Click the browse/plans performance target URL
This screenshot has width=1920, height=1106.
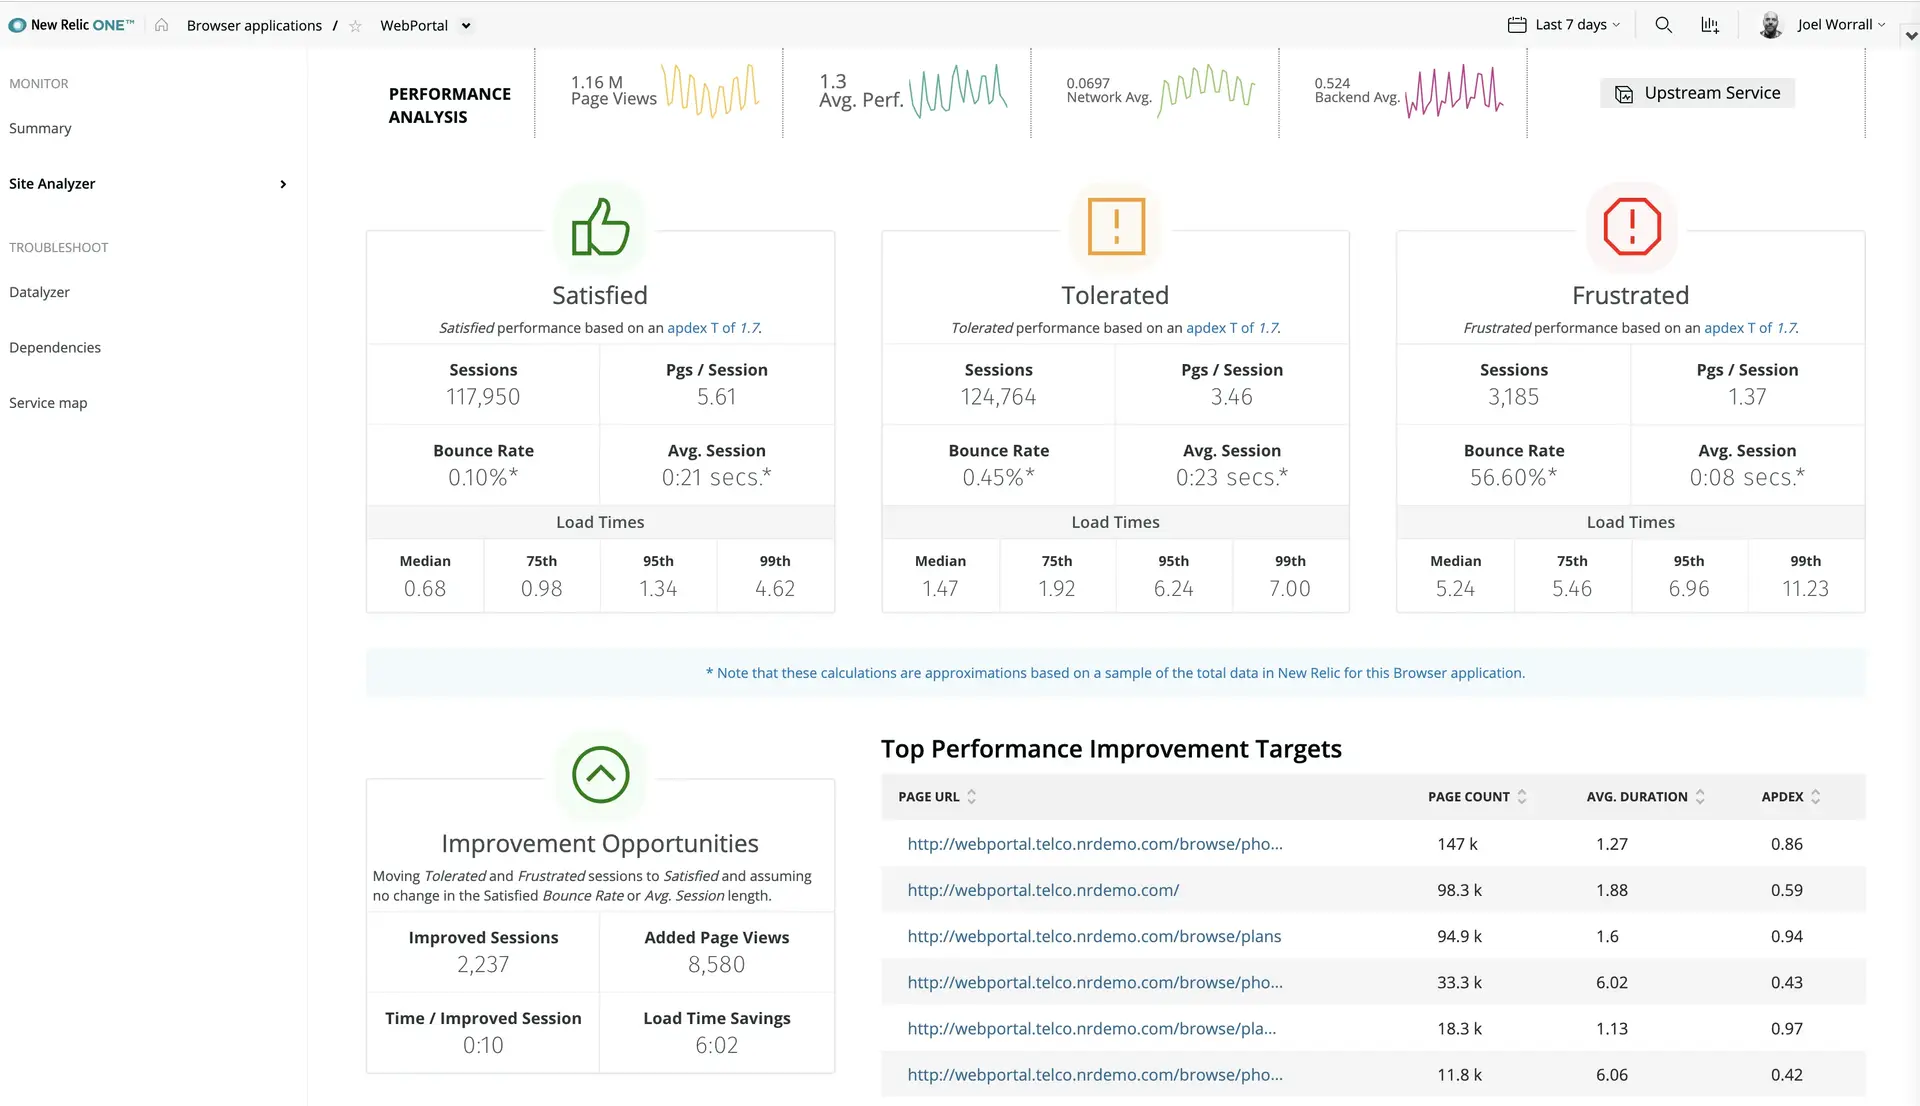click(1092, 936)
